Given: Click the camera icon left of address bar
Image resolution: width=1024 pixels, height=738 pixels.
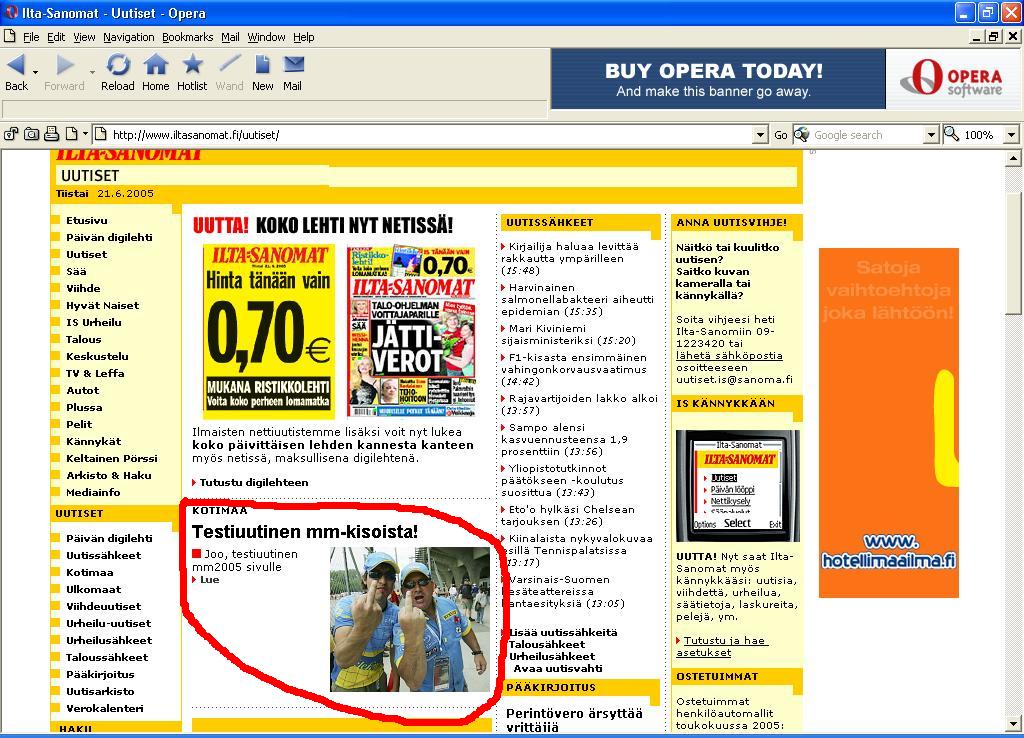Looking at the screenshot, I should pos(31,134).
